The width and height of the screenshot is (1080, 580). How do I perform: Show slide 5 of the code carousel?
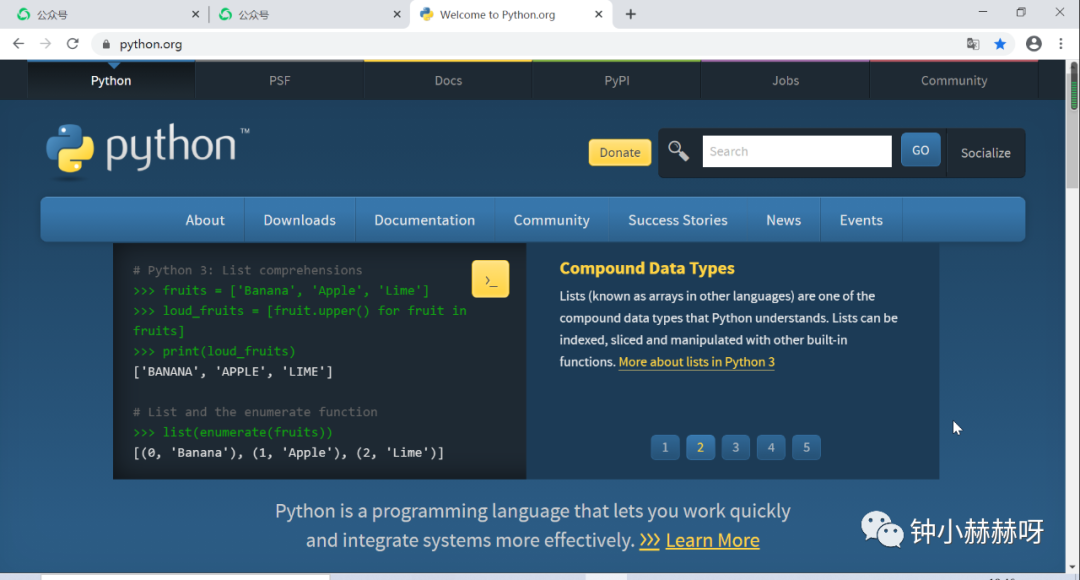tap(807, 448)
